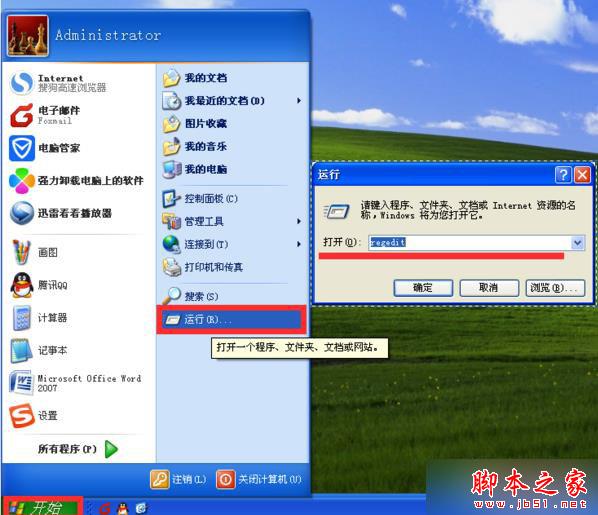Open 腾讯QQ penguin icon in start menu
This screenshot has width=598, height=515.
pos(22,285)
